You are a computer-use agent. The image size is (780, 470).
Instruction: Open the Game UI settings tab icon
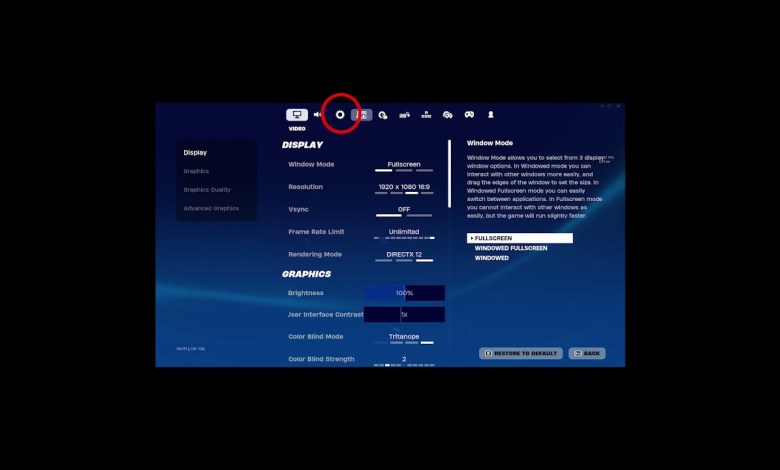pyautogui.click(x=362, y=115)
